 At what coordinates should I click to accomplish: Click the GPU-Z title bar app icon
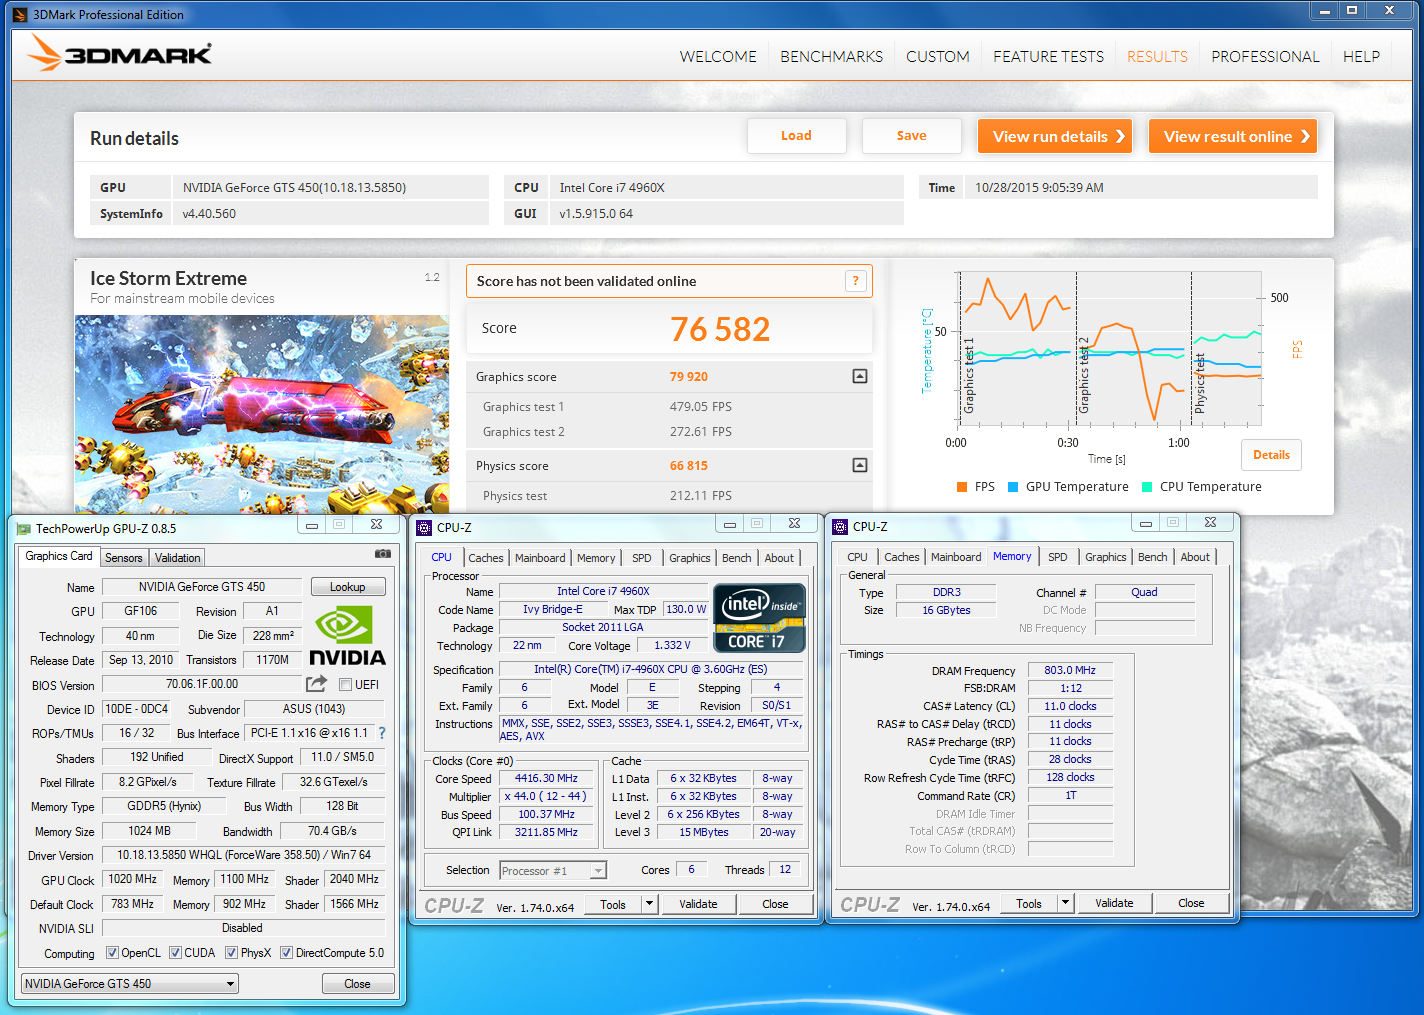coord(23,528)
